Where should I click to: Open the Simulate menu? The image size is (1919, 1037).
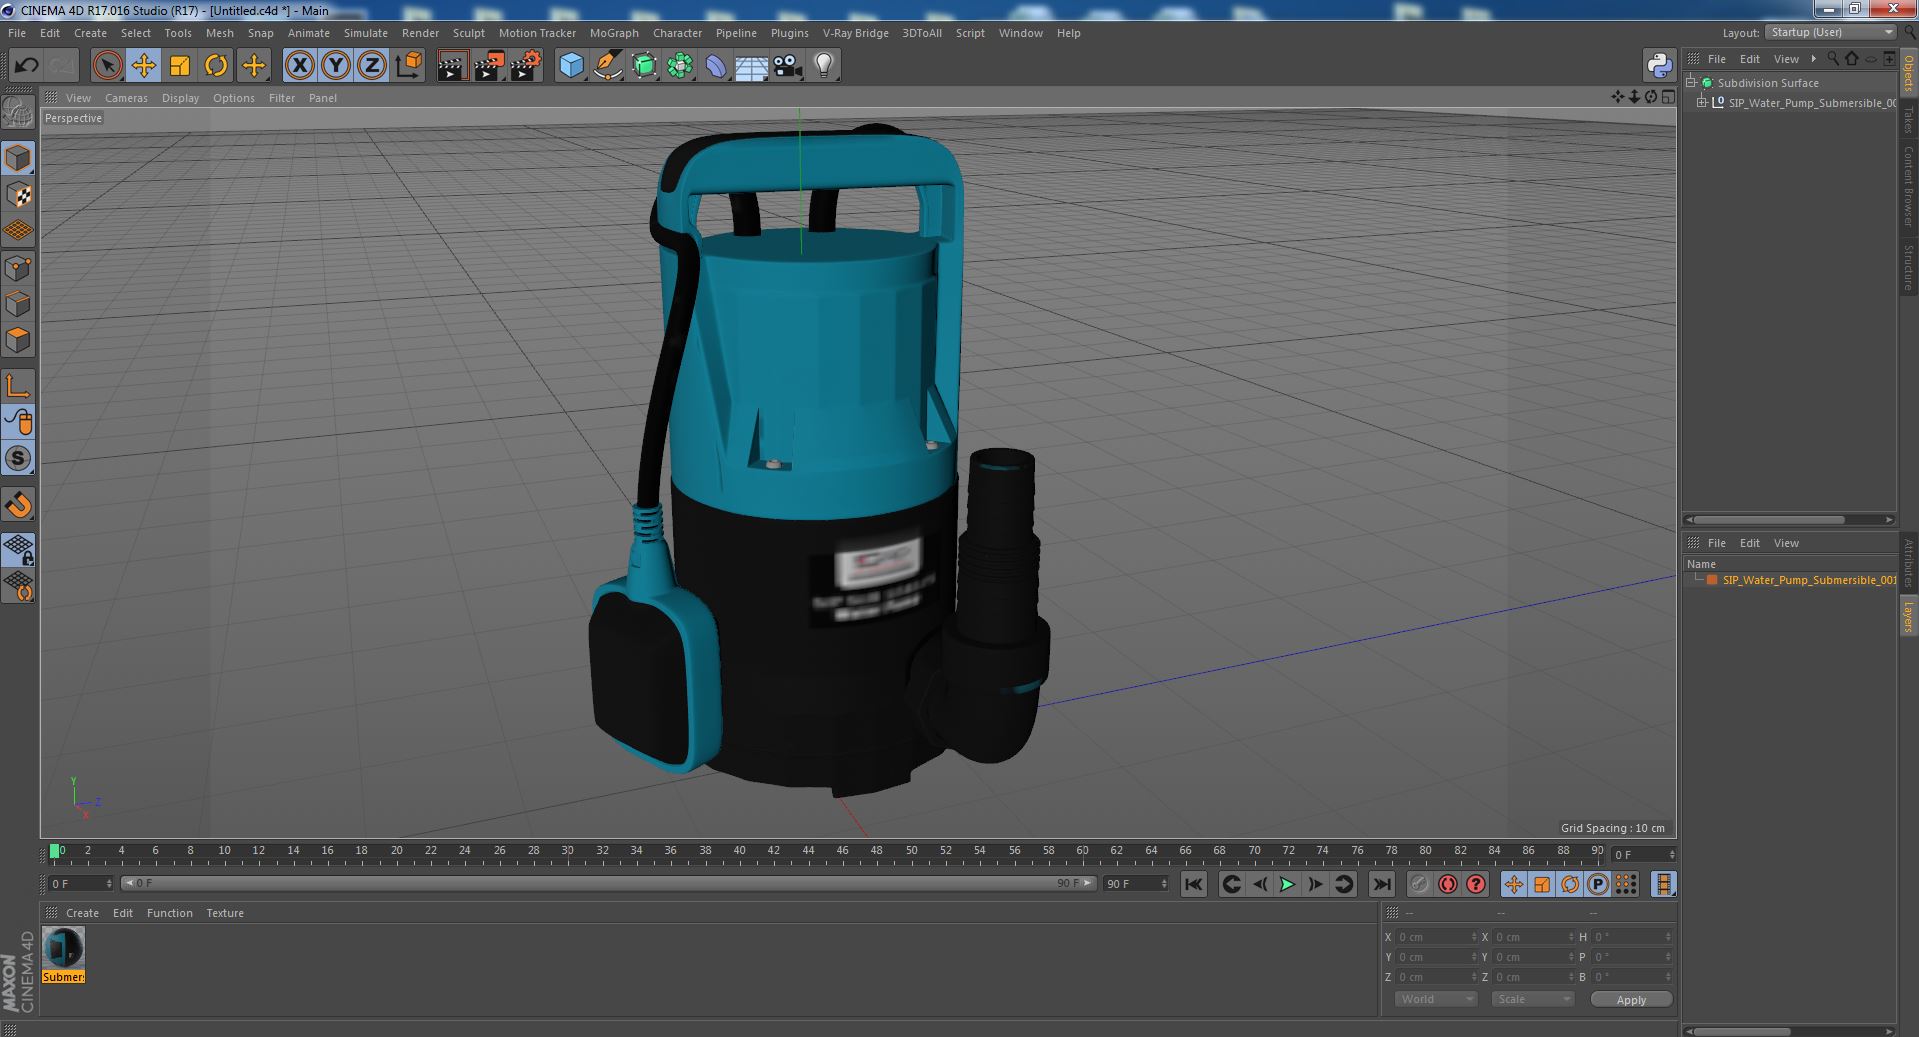(365, 33)
